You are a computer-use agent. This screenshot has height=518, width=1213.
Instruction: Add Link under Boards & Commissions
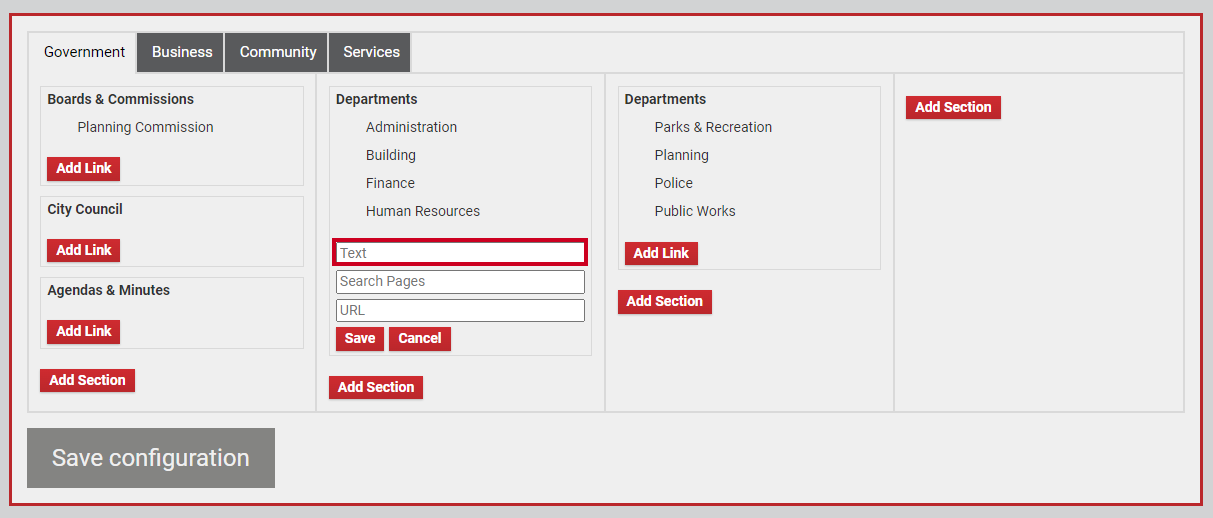[84, 168]
